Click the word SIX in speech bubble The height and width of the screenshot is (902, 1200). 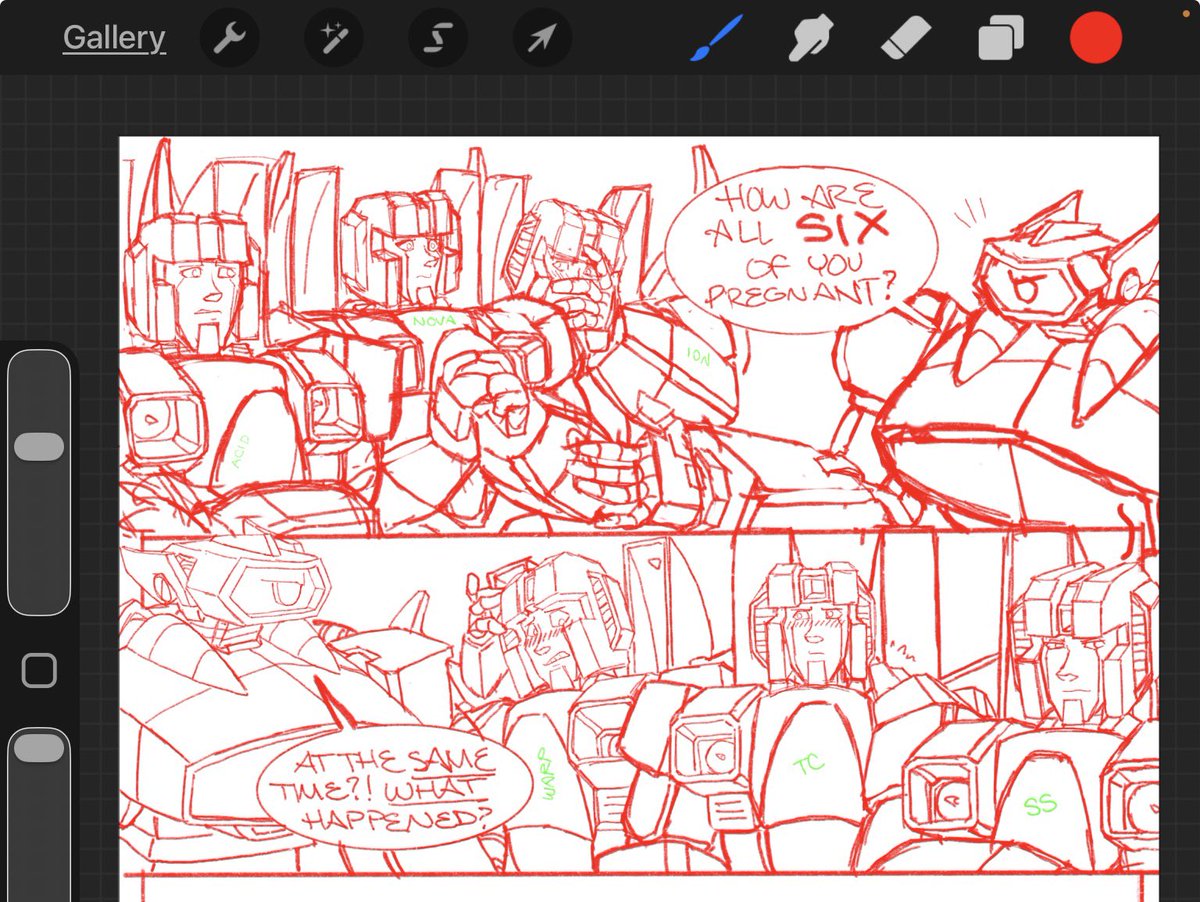pyautogui.click(x=841, y=228)
